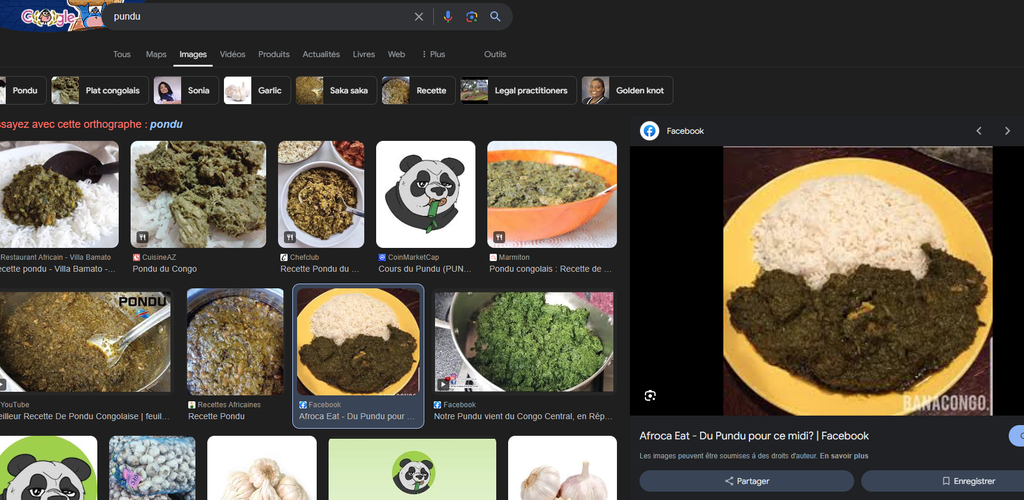Click the Facebook source icon in preview
This screenshot has height=500, width=1024.
coord(650,131)
